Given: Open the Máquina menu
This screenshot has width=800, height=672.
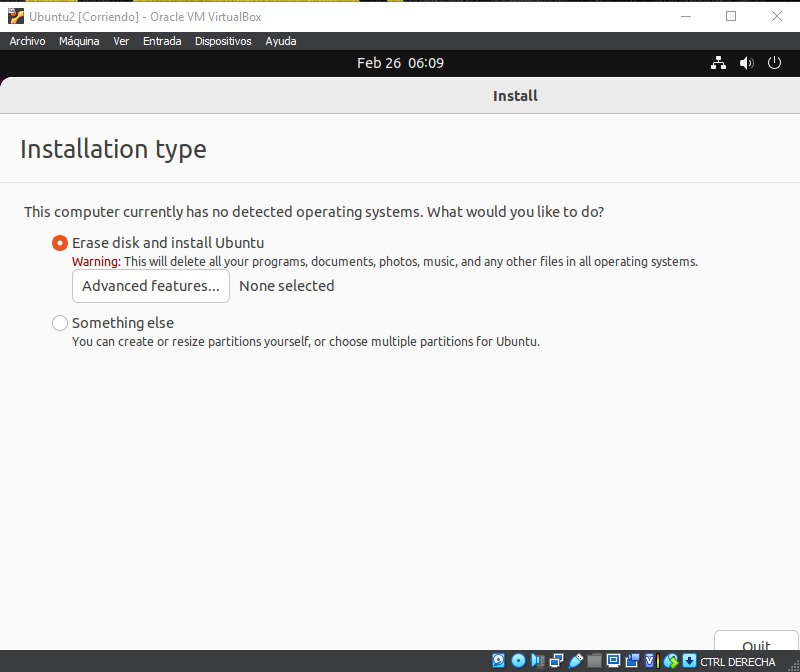Looking at the screenshot, I should [x=79, y=41].
